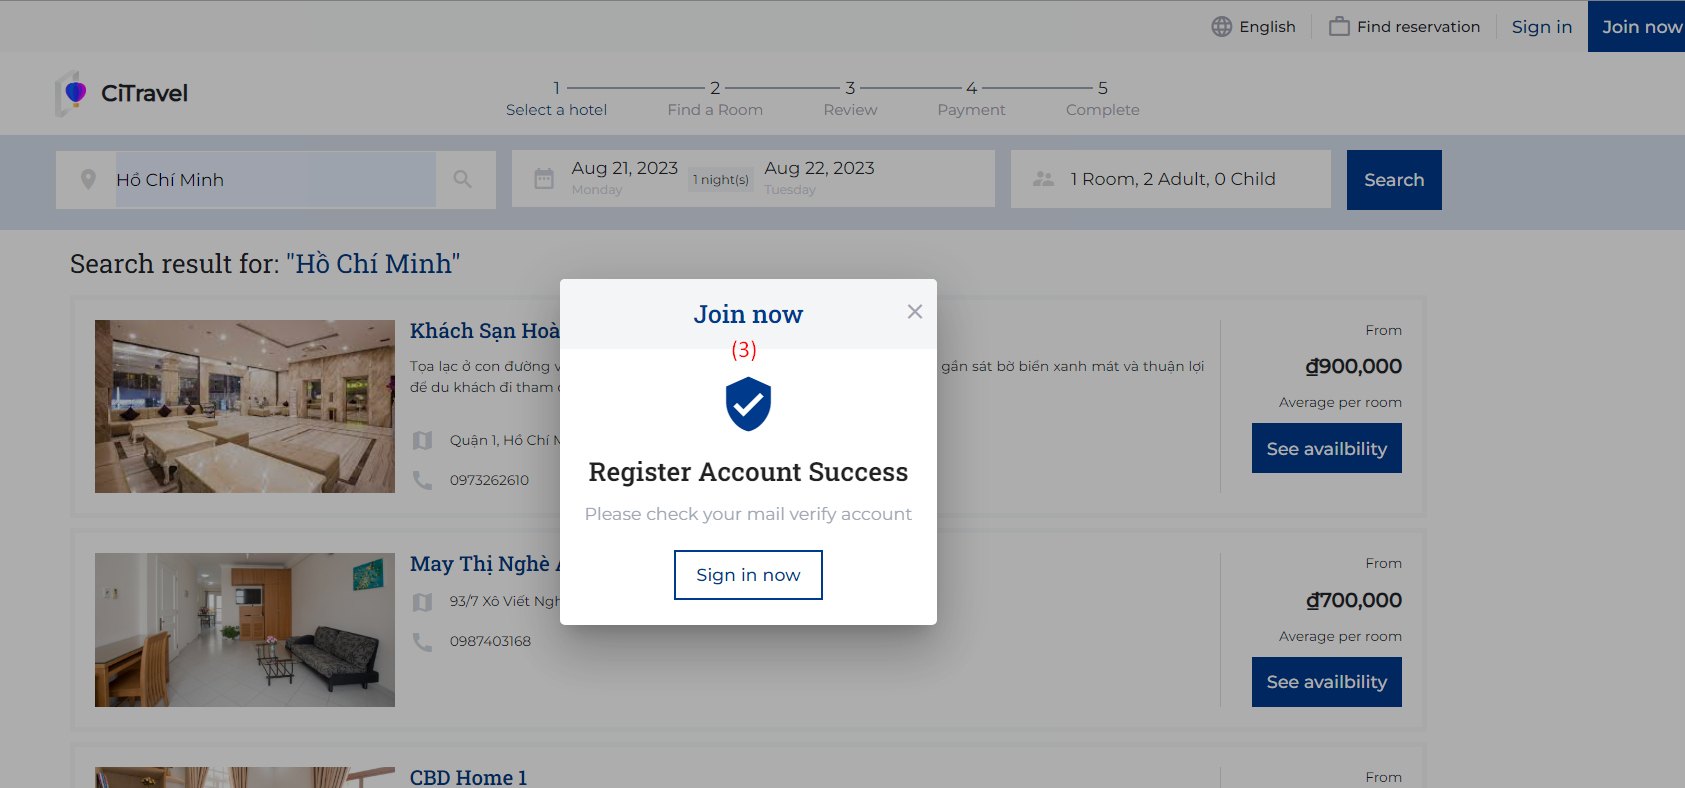Click Please check your mail verify account
Viewport: 1685px width, 788px height.
pos(748,514)
